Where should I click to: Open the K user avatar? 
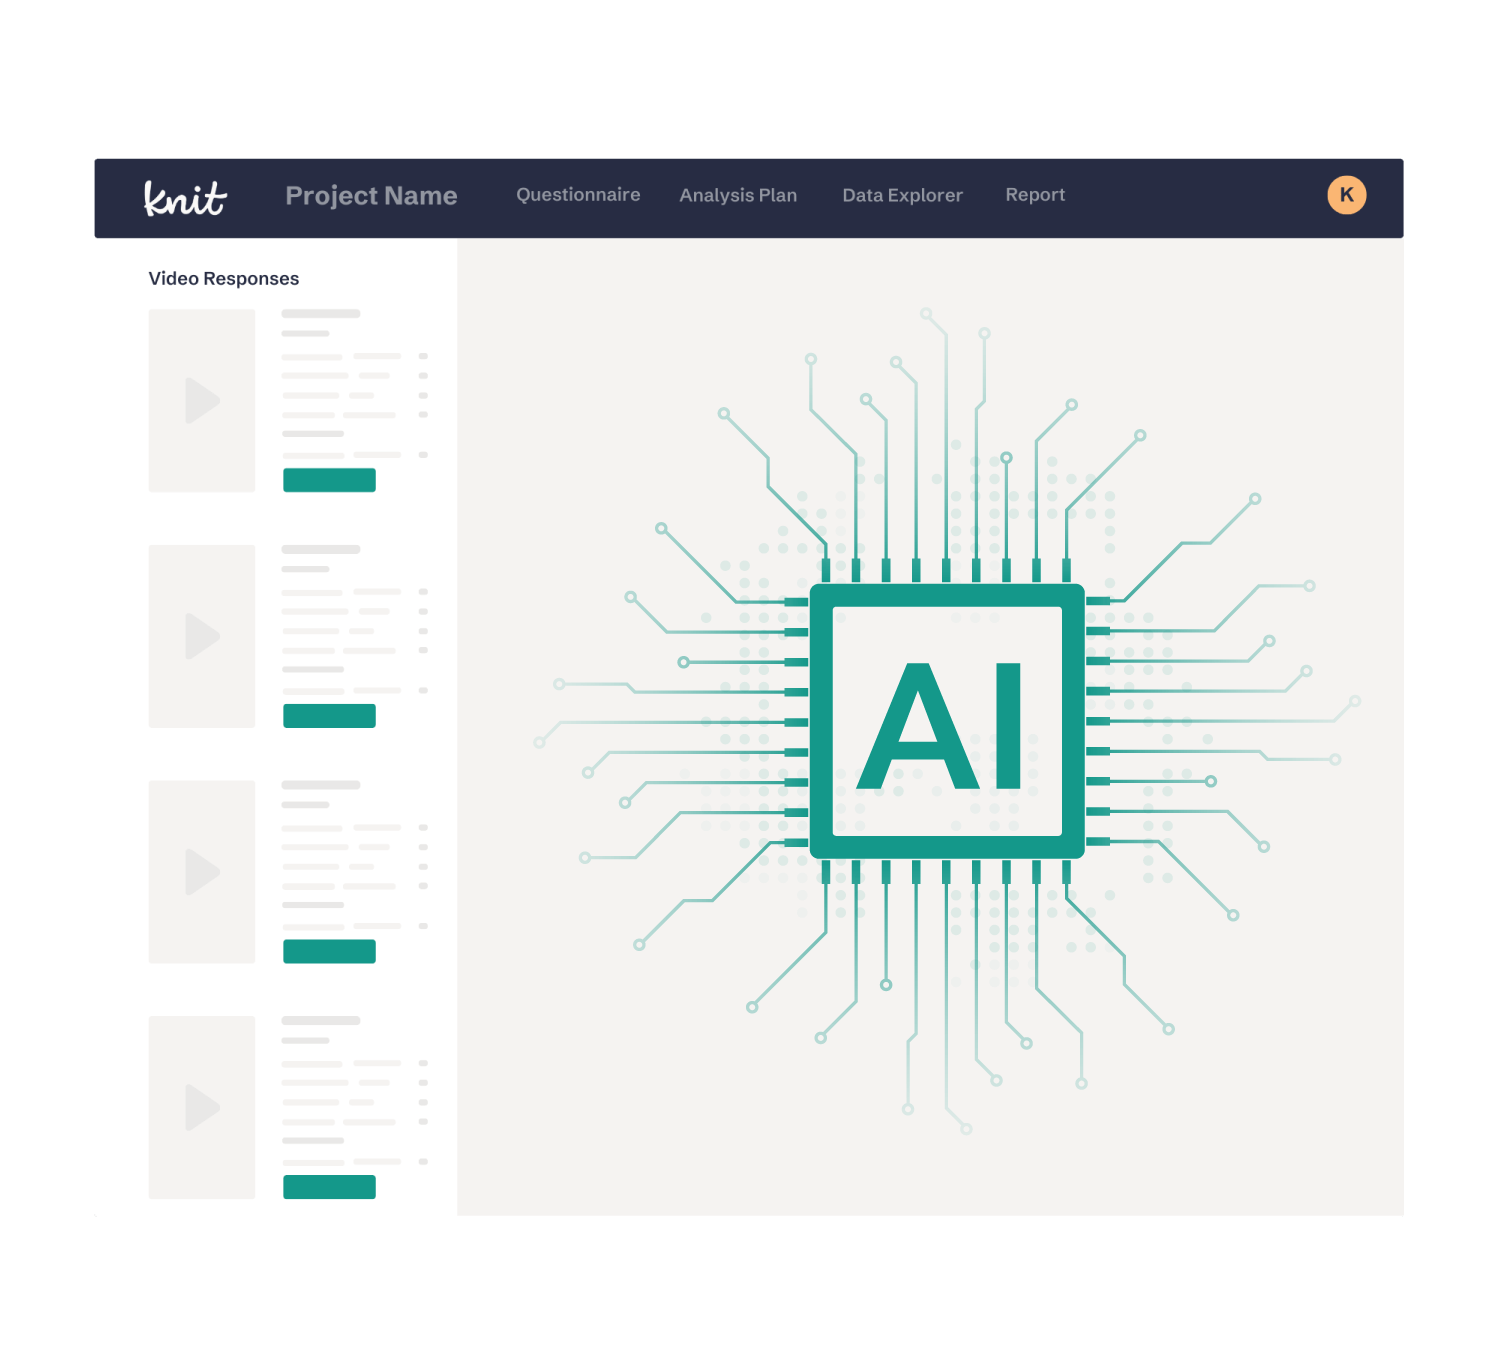point(1346,195)
